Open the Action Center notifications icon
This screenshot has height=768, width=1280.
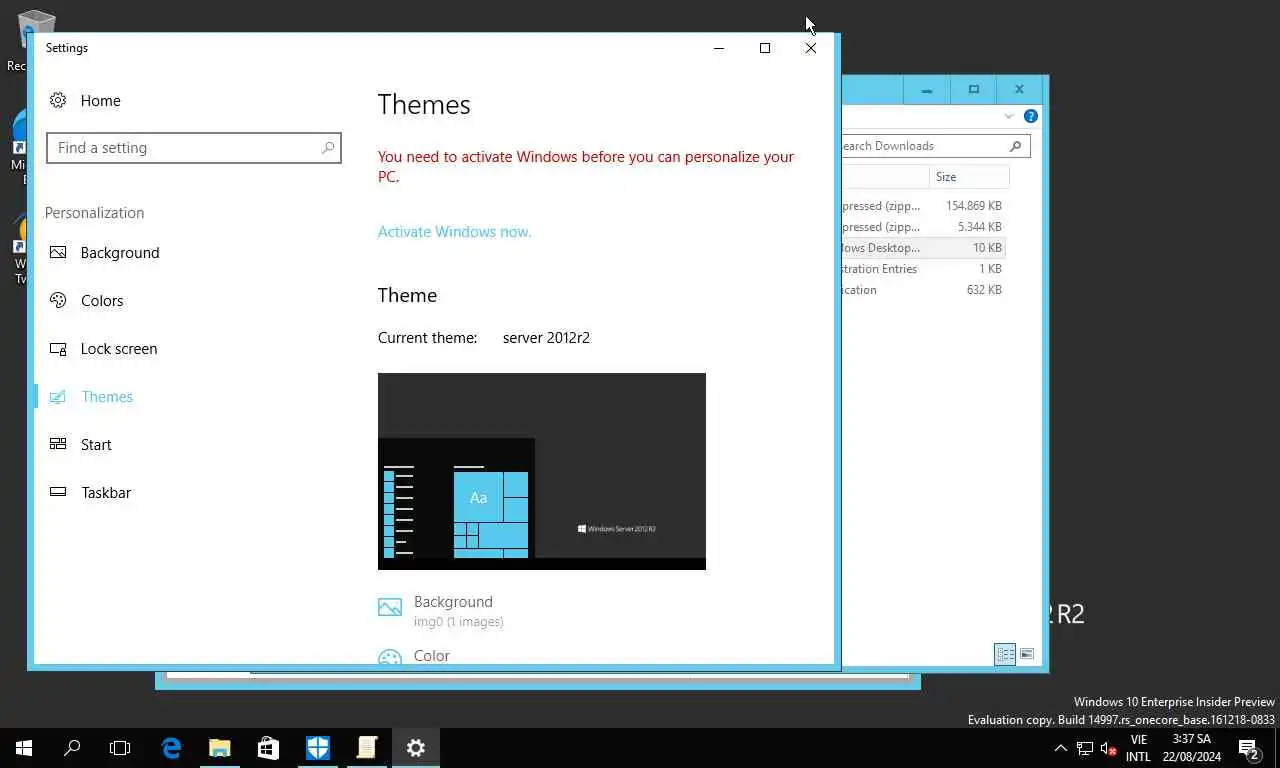1249,748
